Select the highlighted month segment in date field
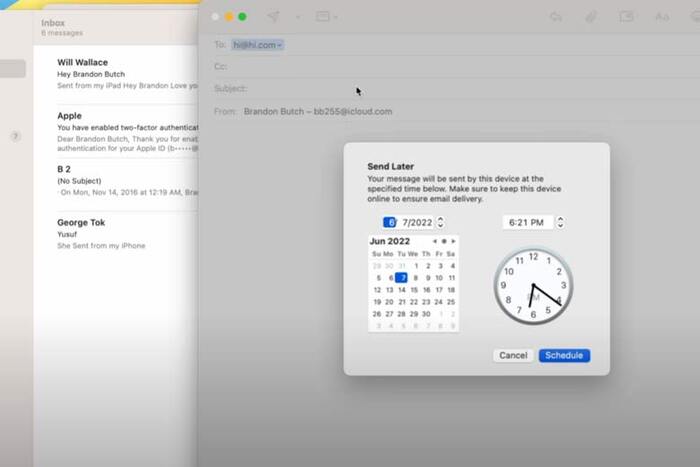Image resolution: width=700 pixels, height=467 pixels. pyautogui.click(x=389, y=222)
